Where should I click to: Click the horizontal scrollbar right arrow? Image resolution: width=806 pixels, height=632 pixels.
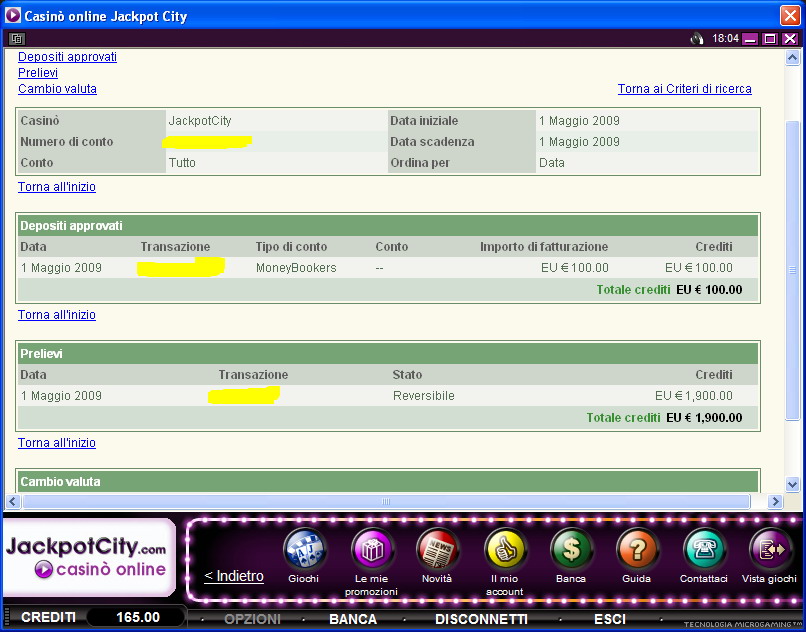(775, 501)
